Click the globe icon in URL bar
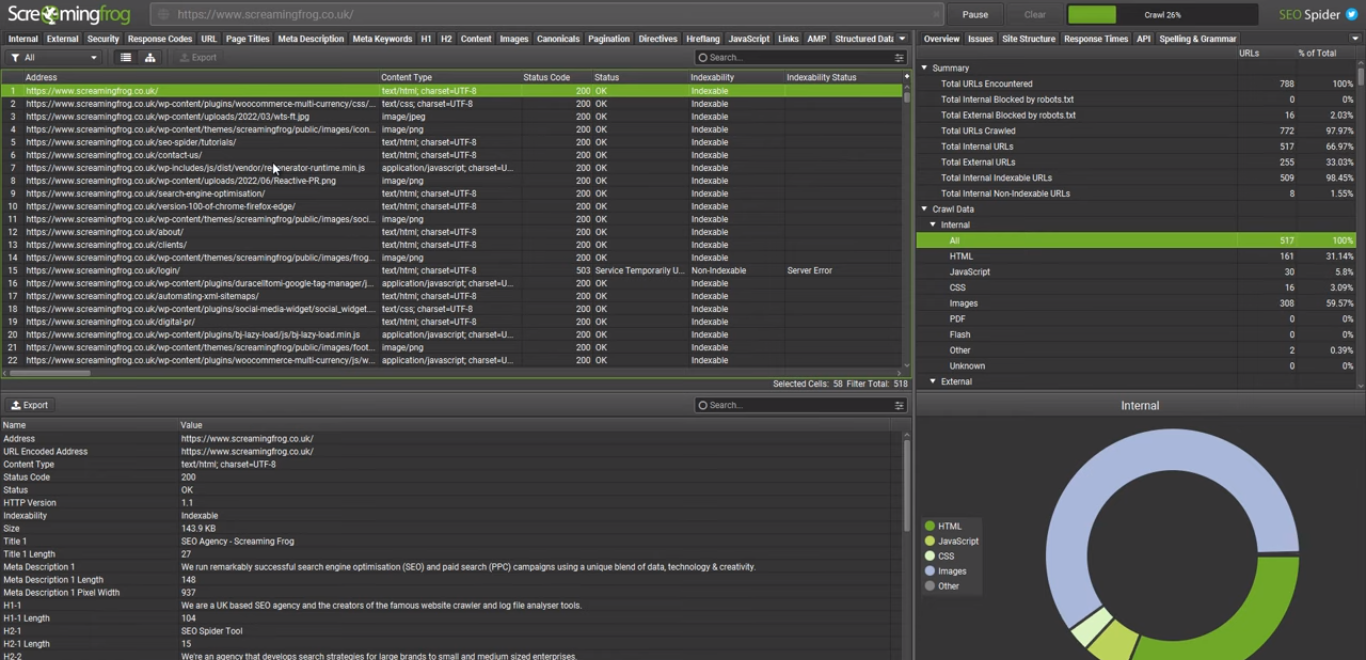Screen dimensions: 1366x660 coord(163,15)
